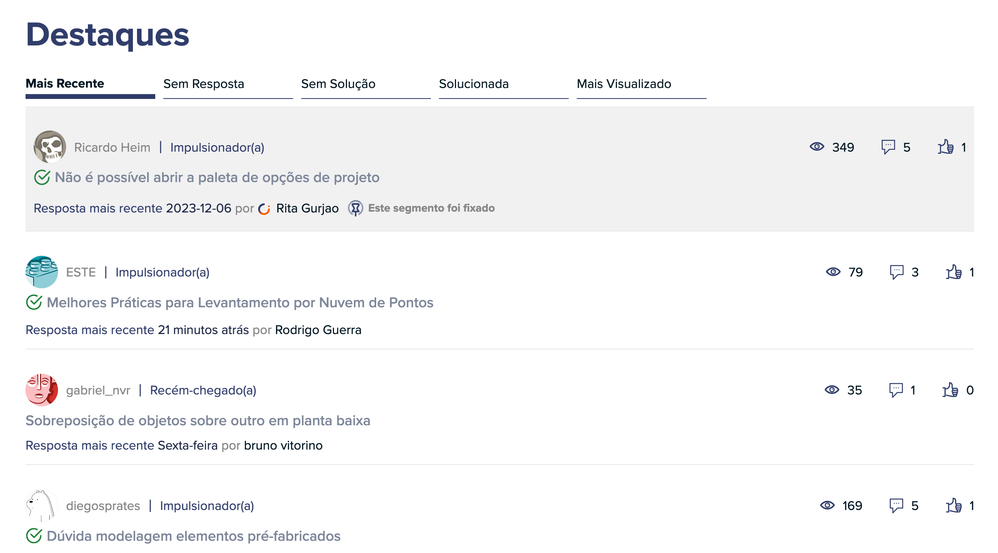Viewport: 998px width, 553px height.
Task: Open Rodrigo Guerra's profile link
Action: click(318, 330)
